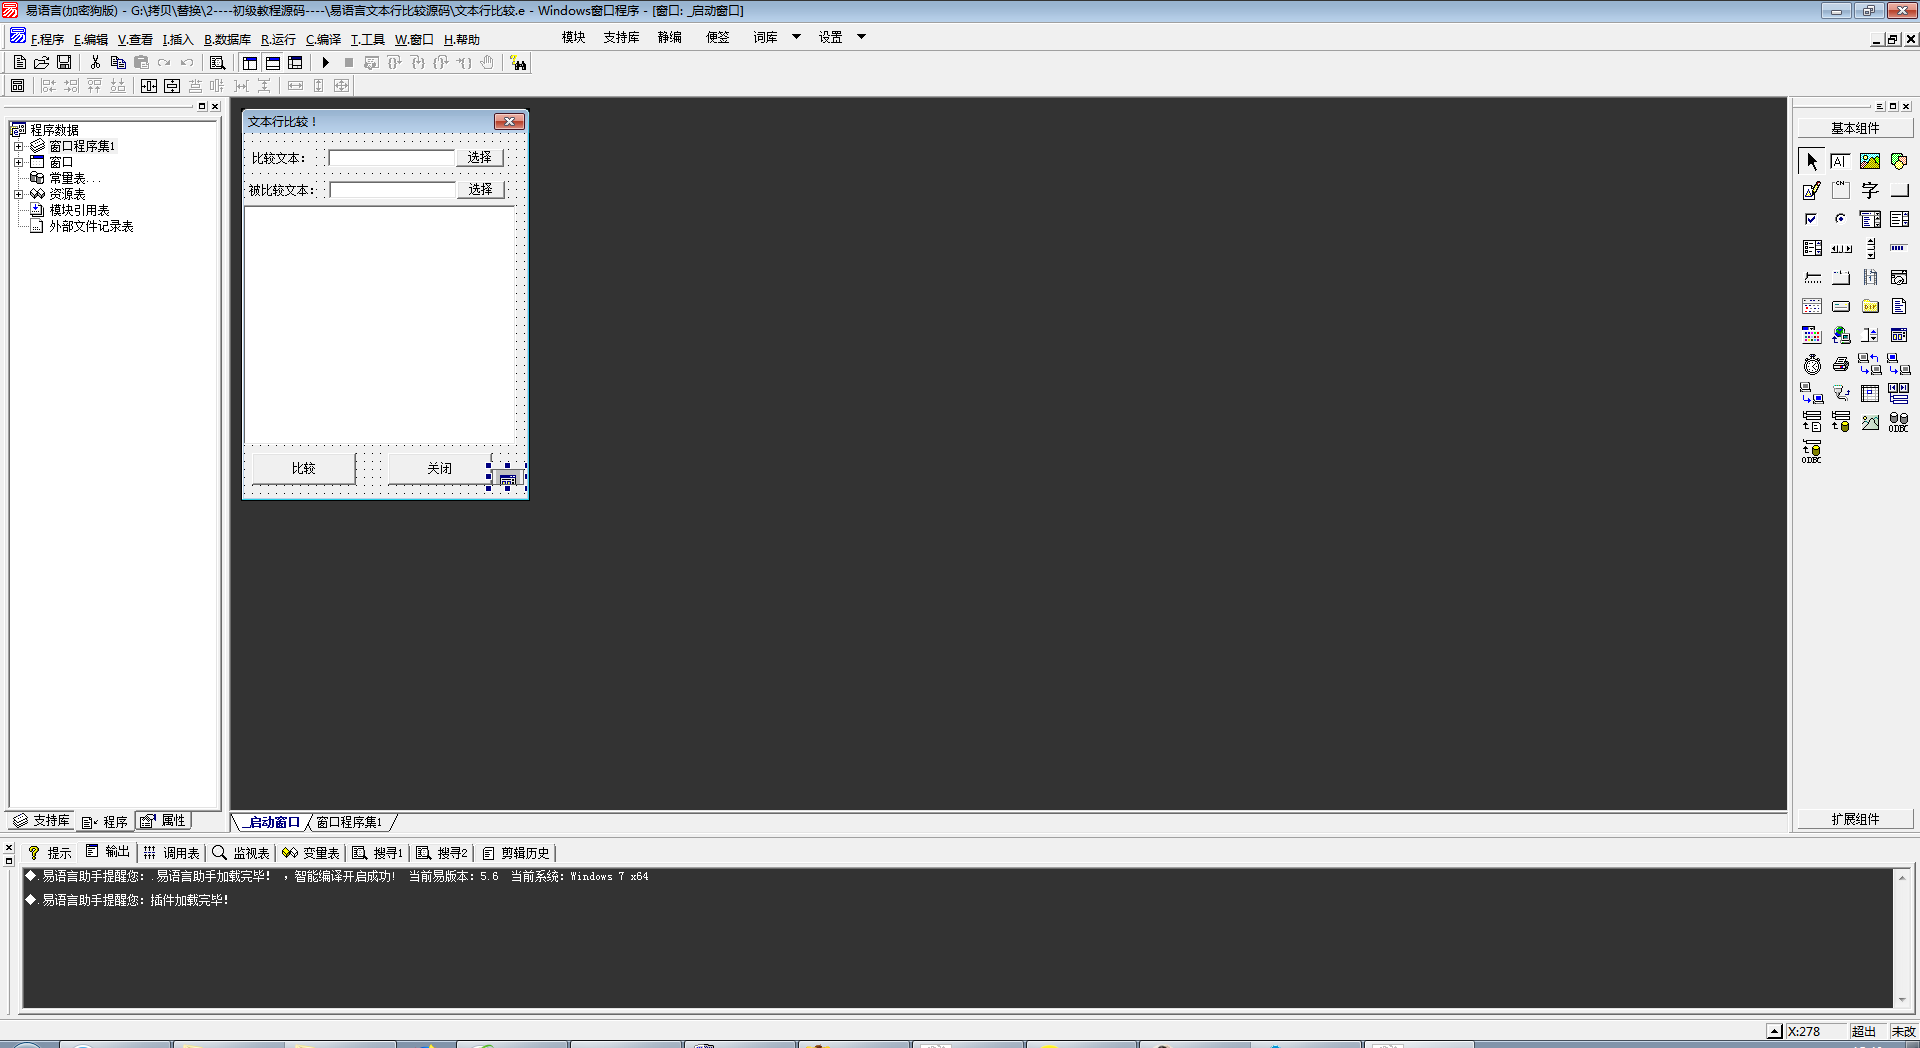Screen dimensions: 1920x1048
Task: Open the E.编辑 menu
Action: [91, 39]
